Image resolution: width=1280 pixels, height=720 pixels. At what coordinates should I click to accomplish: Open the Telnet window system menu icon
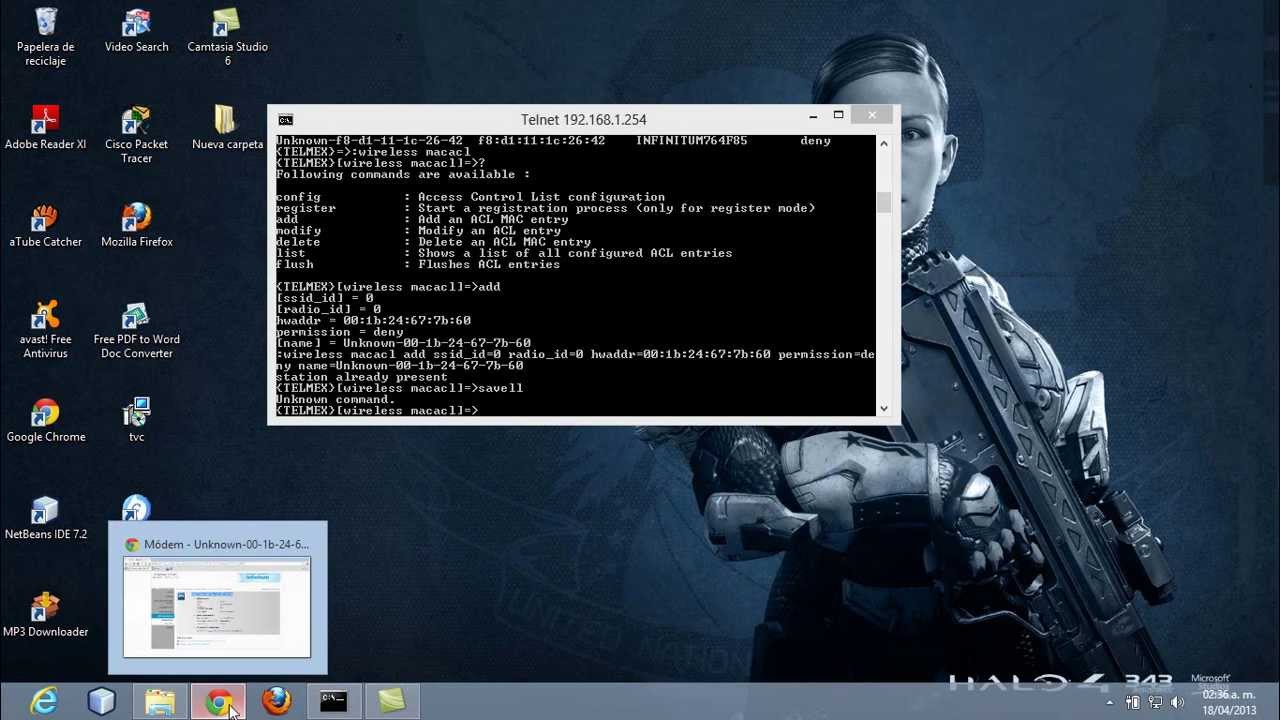pos(286,120)
